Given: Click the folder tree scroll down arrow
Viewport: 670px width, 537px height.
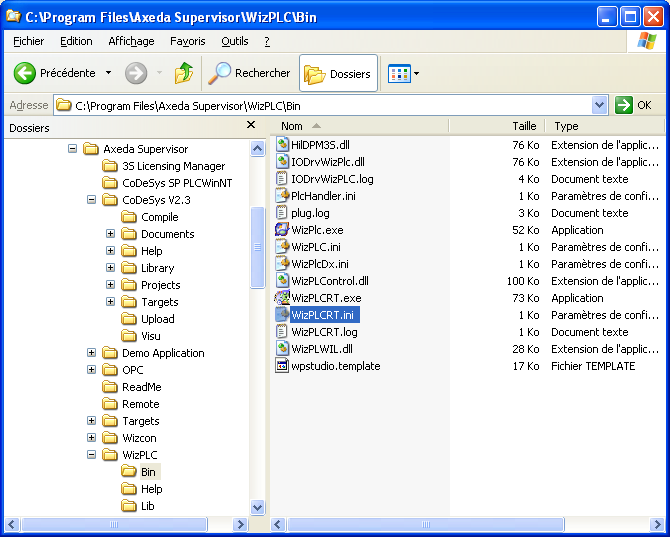Looking at the screenshot, I should point(257,507).
